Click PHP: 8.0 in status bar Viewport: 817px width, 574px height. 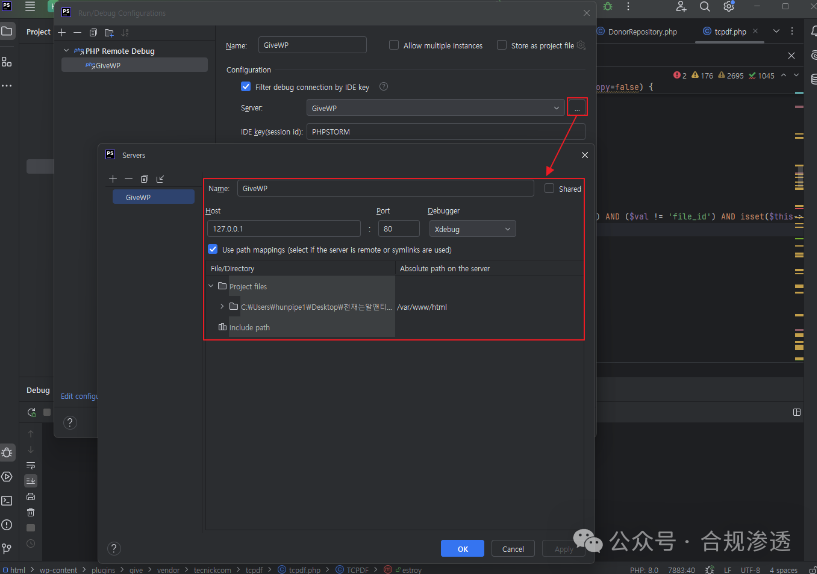click(643, 570)
